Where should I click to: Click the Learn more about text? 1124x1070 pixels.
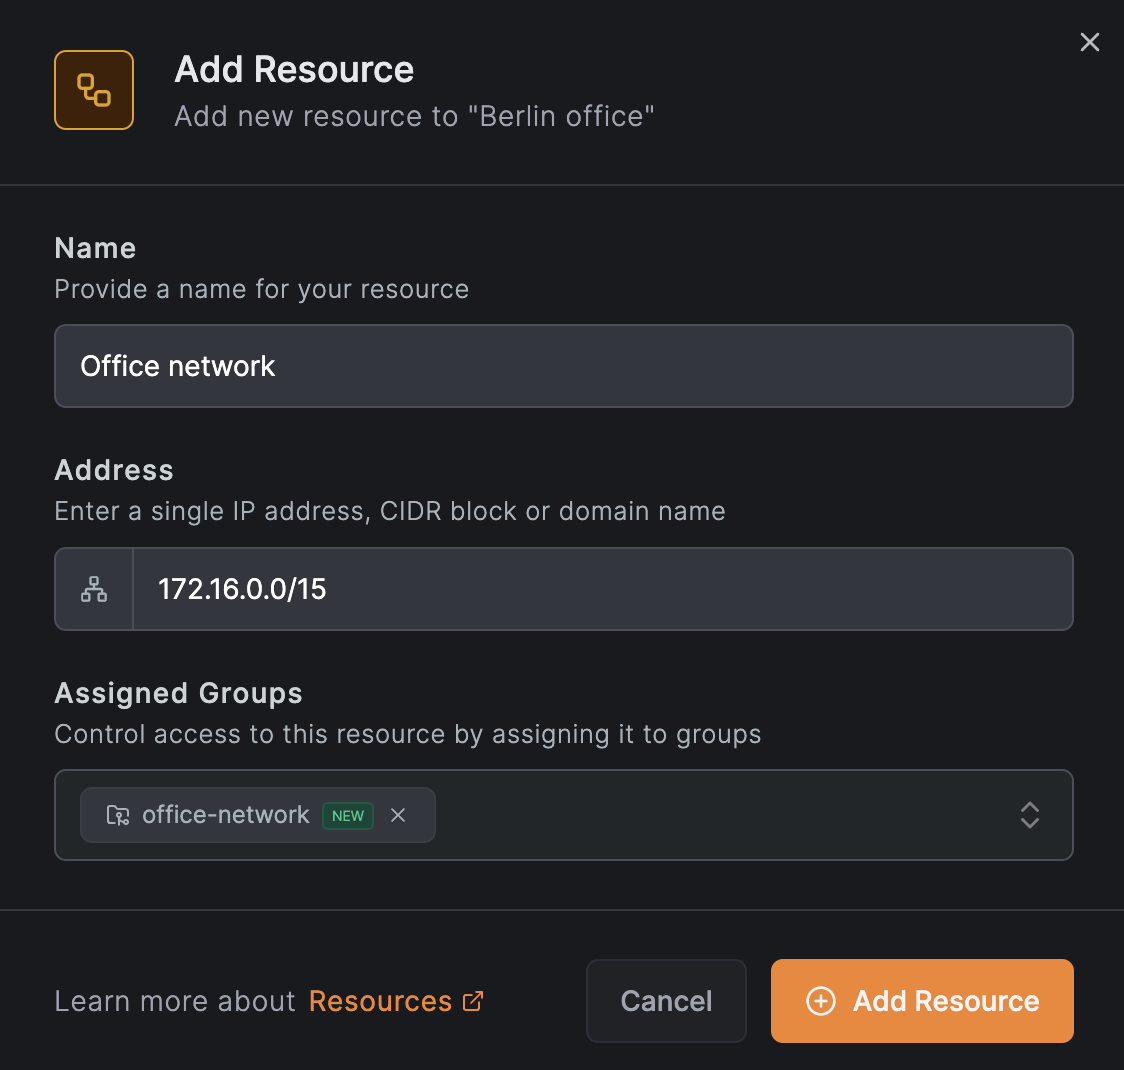click(175, 1000)
